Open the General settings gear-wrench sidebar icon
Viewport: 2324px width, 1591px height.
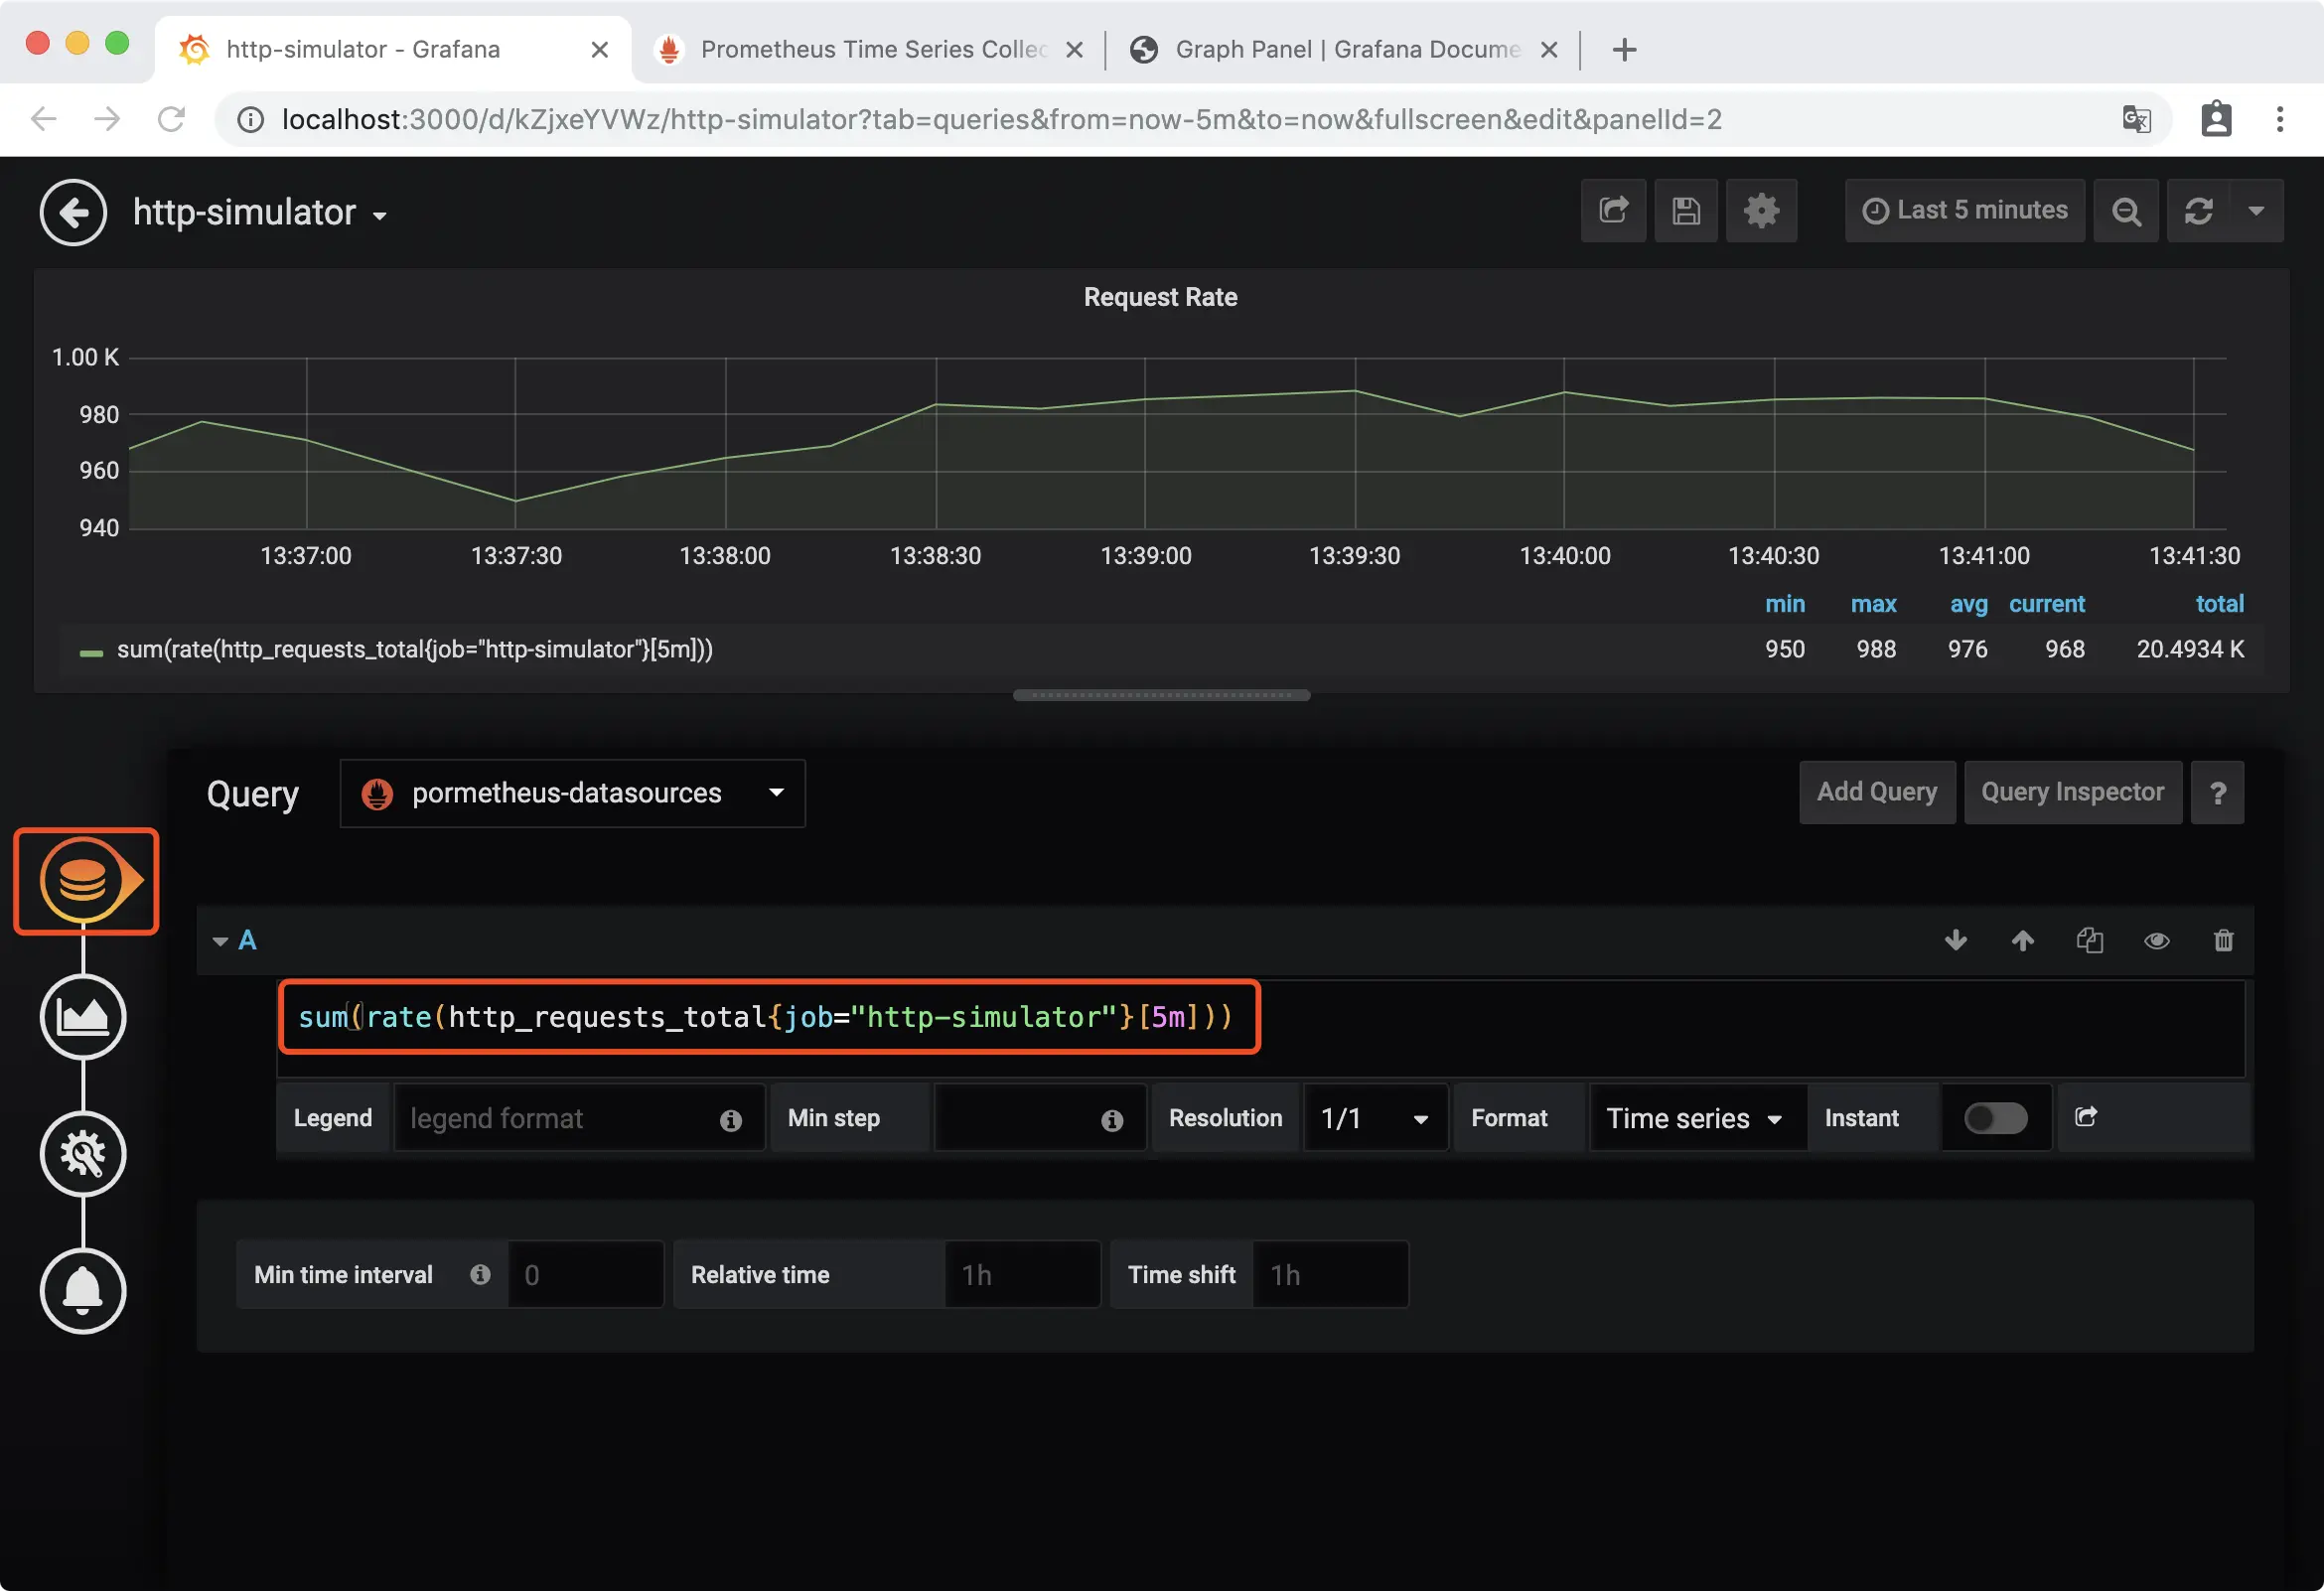point(83,1154)
